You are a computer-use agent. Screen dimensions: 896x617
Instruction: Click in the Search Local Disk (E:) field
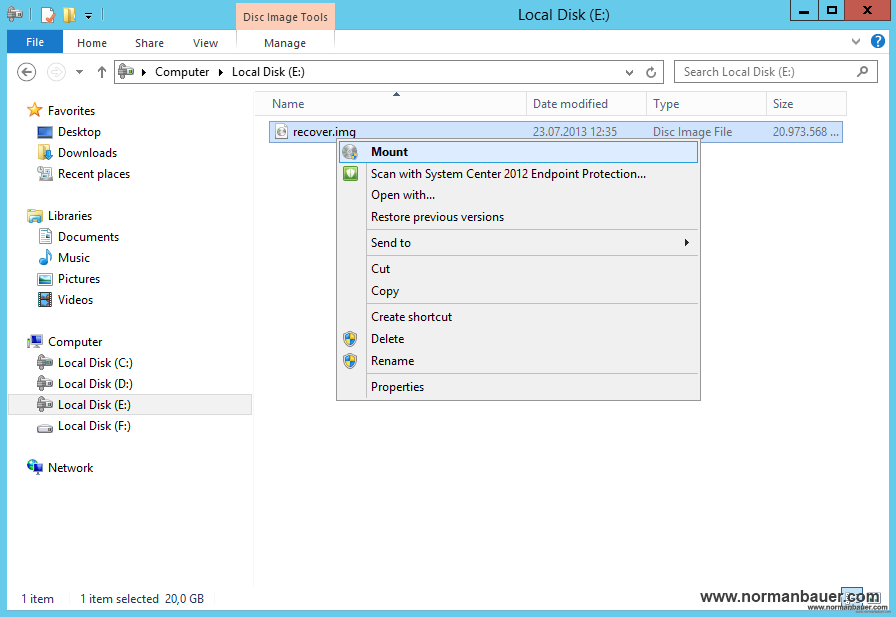click(765, 72)
